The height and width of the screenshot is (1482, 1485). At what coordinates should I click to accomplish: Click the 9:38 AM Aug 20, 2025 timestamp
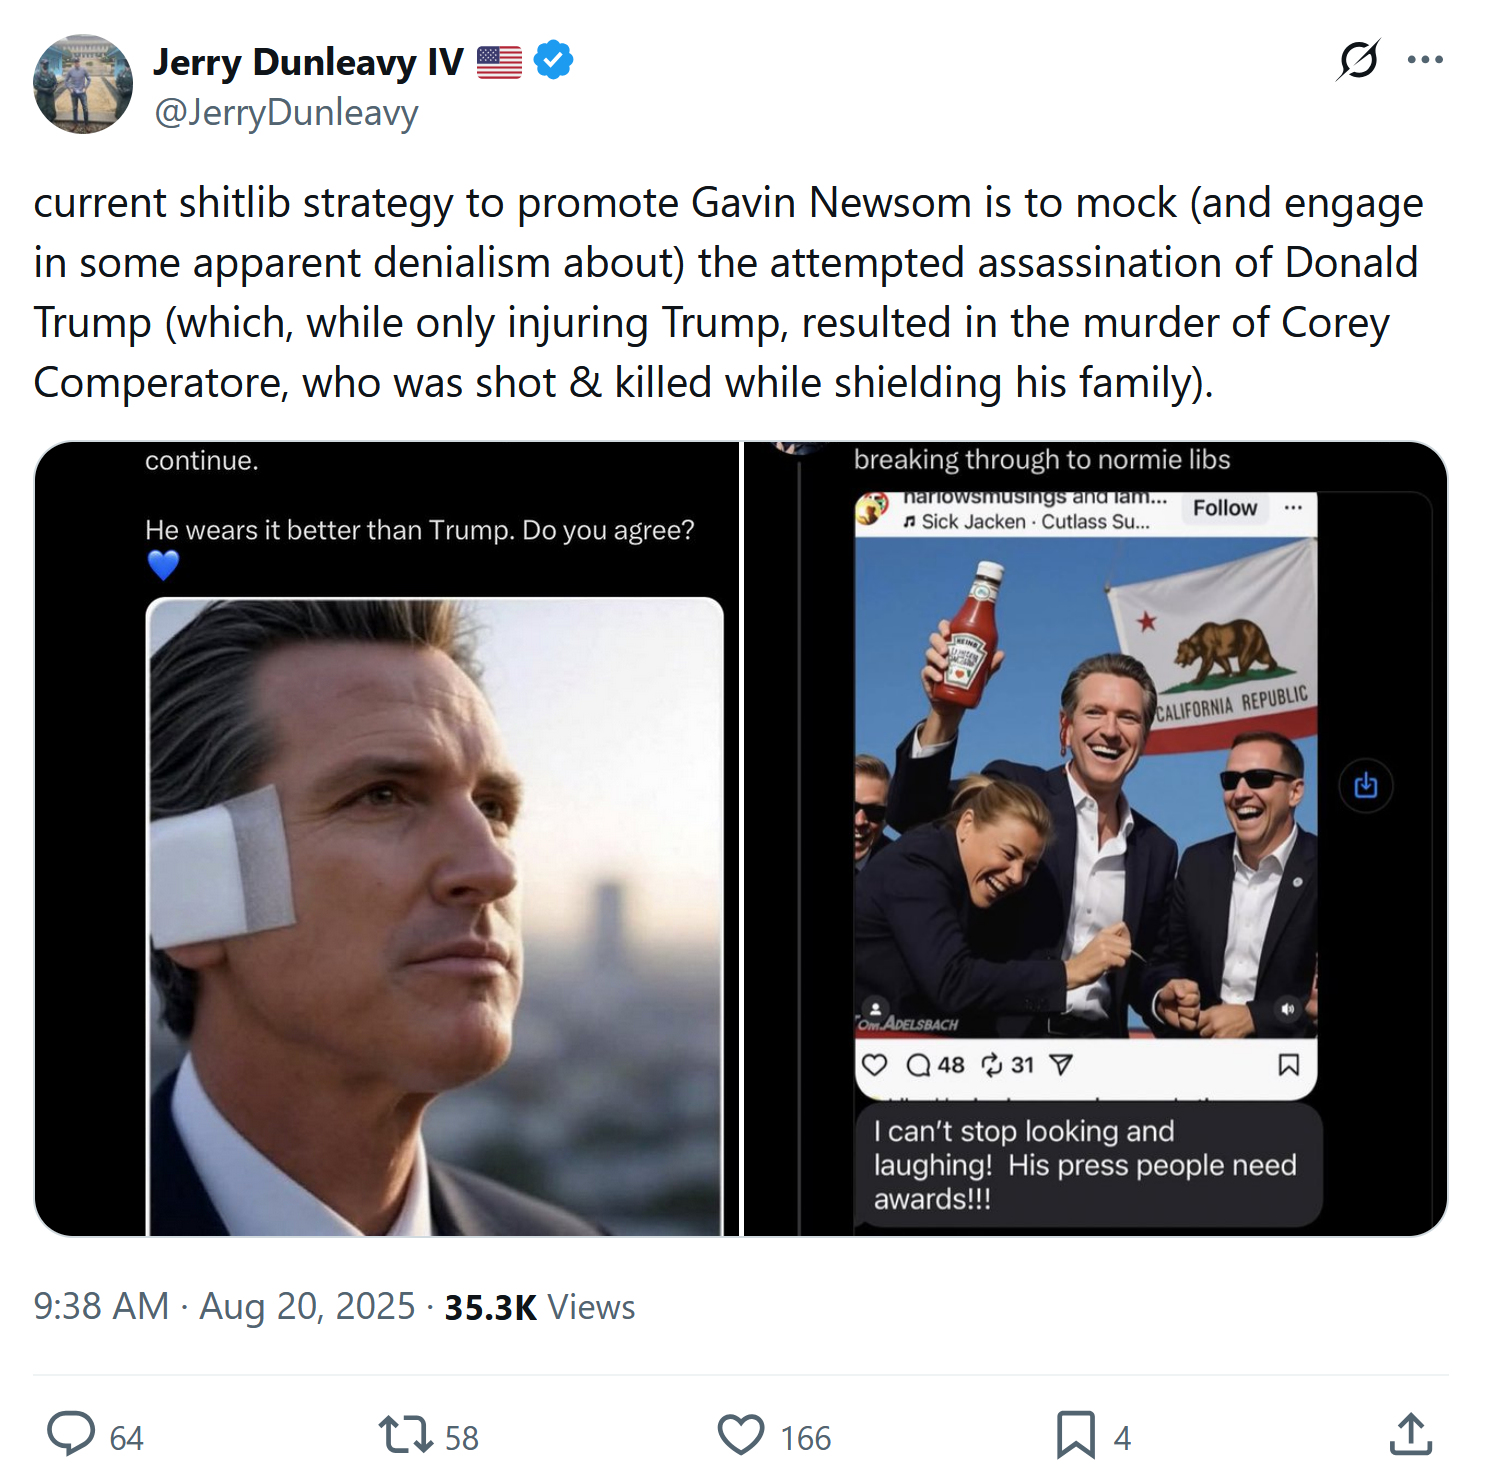coord(224,1307)
